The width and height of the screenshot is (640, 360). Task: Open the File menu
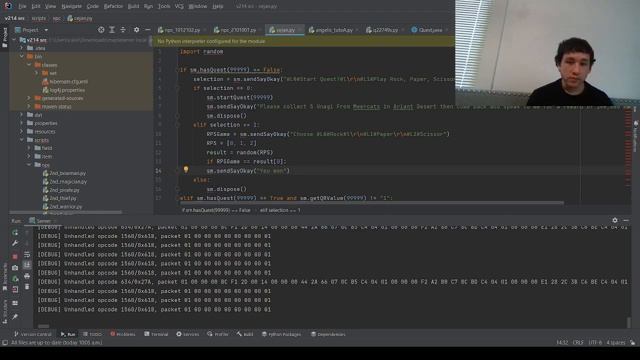[x=22, y=7]
